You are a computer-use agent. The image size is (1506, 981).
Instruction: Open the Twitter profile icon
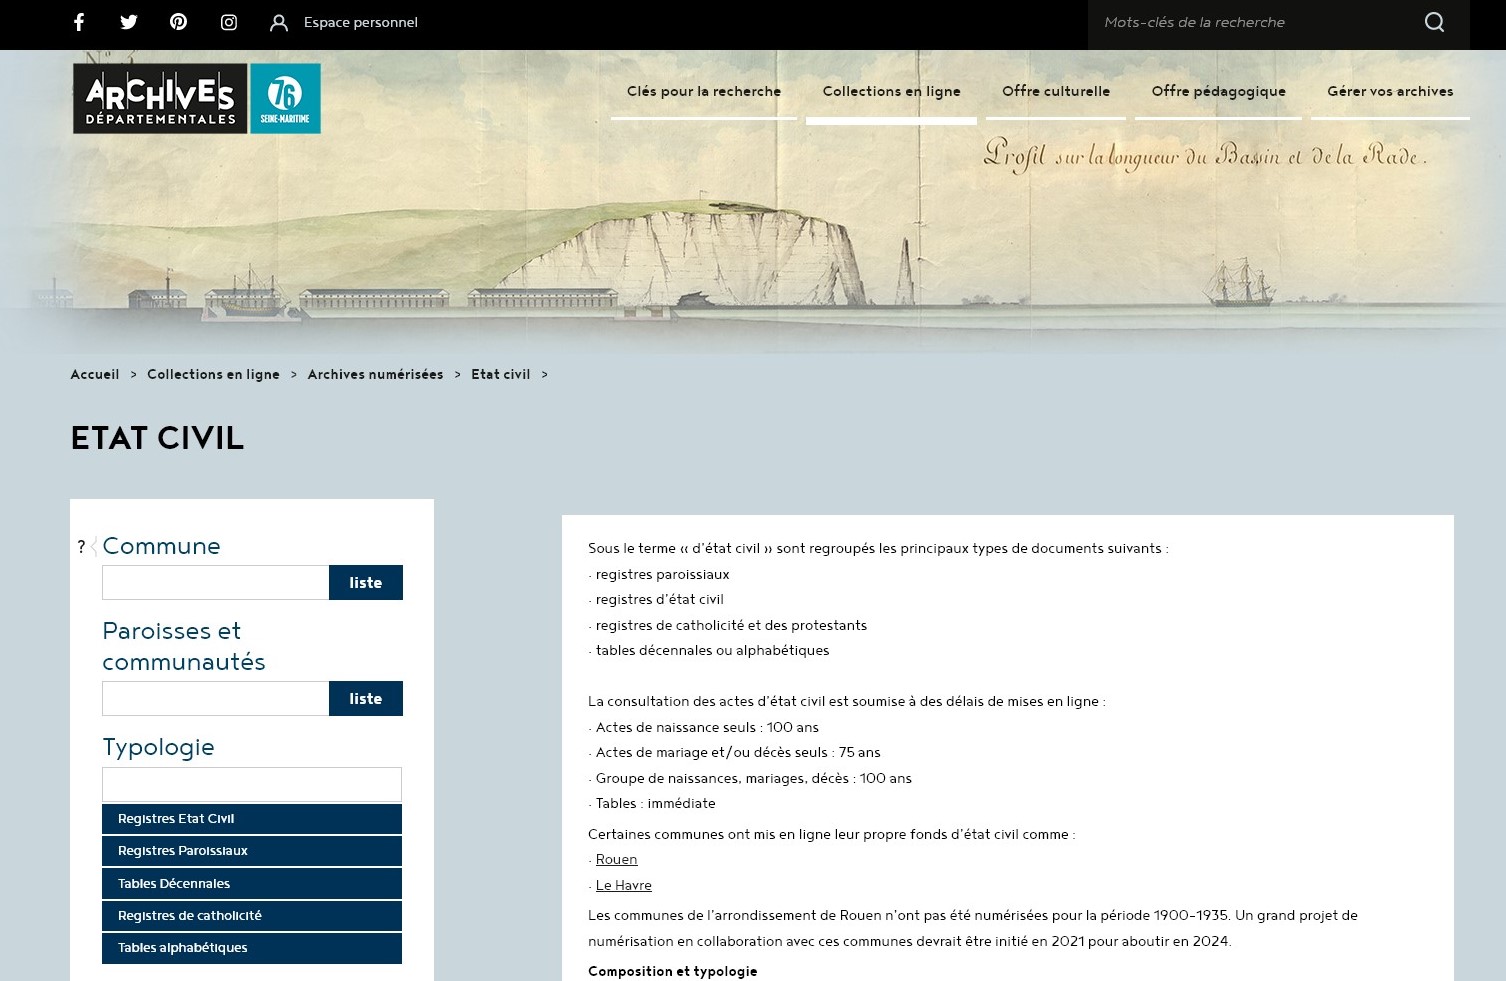[129, 22]
